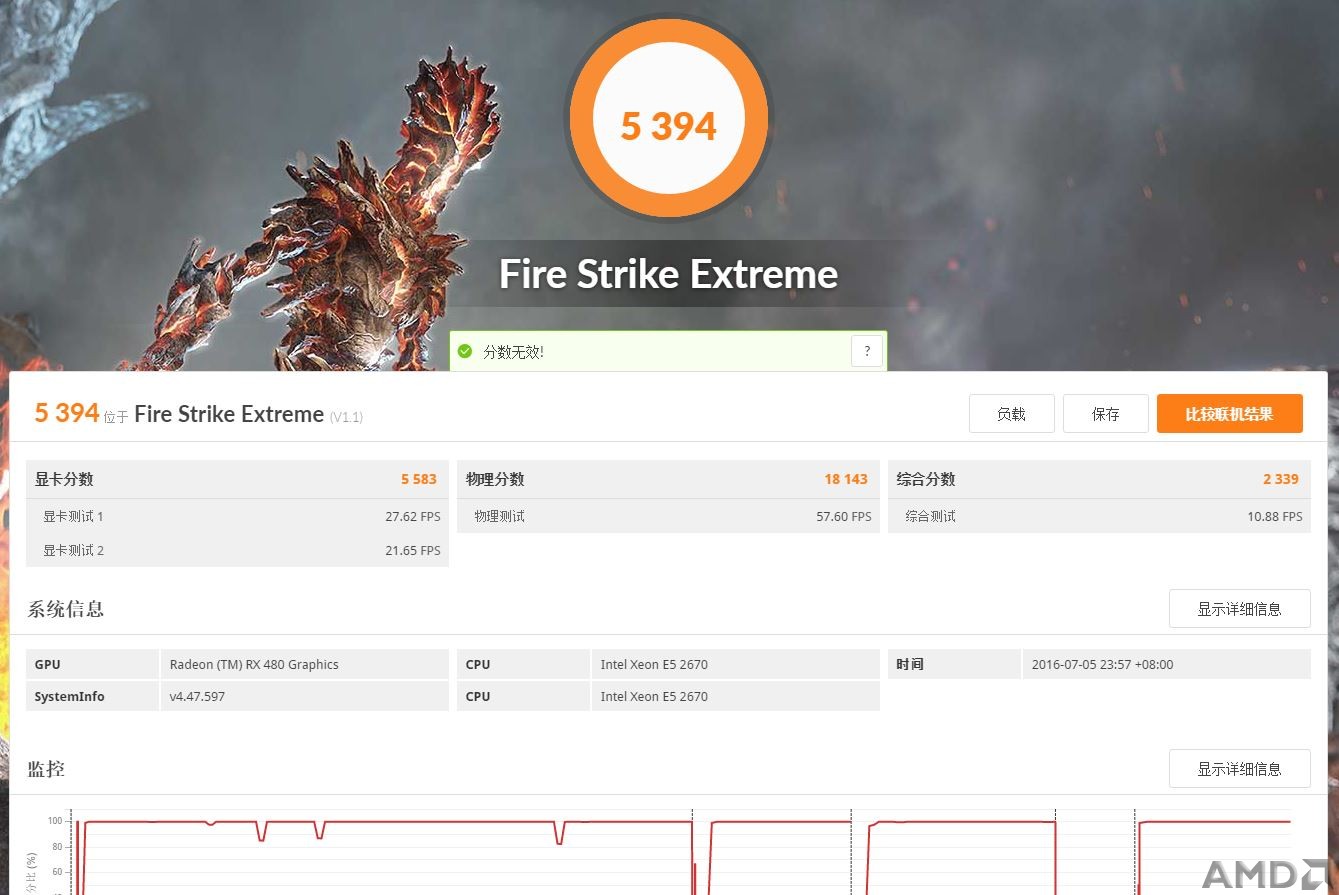Screen dimensions: 1339x895
Task: Click the 27.62 FPS value
Action: pos(413,517)
